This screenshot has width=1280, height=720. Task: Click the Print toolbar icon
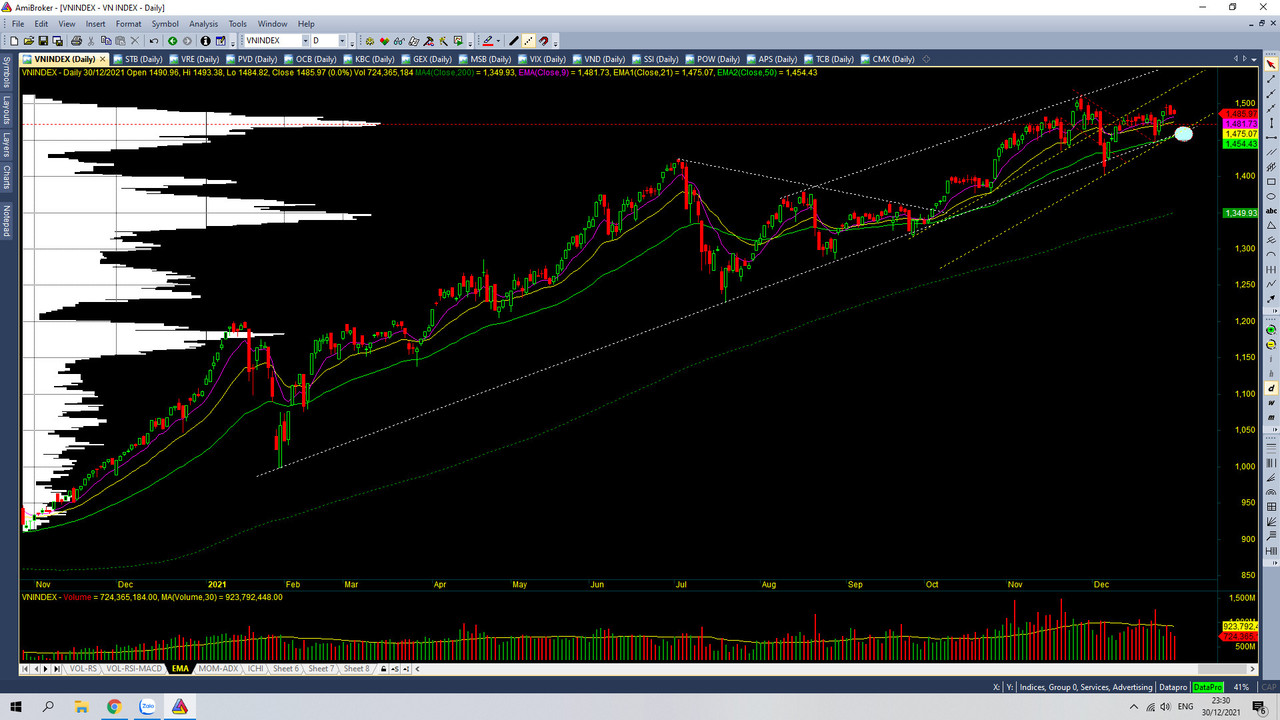(x=76, y=41)
